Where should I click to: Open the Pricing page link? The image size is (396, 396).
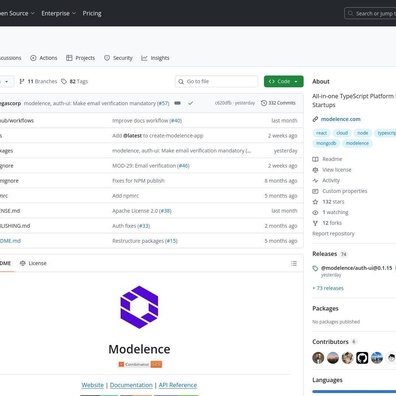pos(92,13)
